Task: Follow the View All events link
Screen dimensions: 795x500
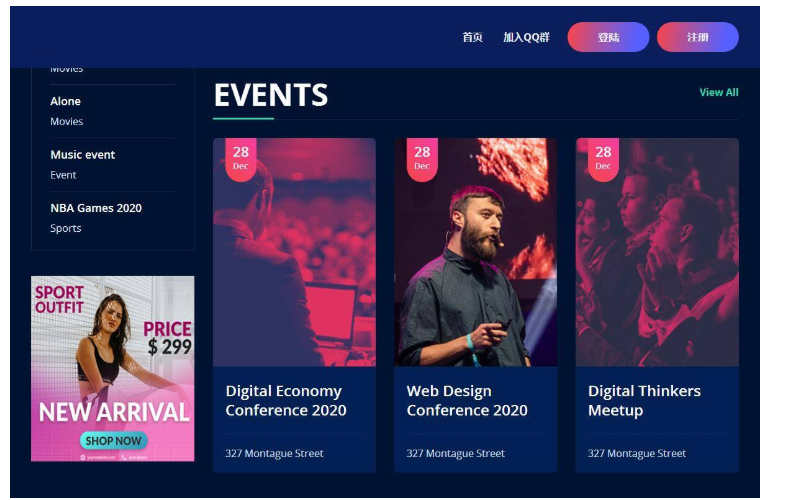Action: pos(718,92)
